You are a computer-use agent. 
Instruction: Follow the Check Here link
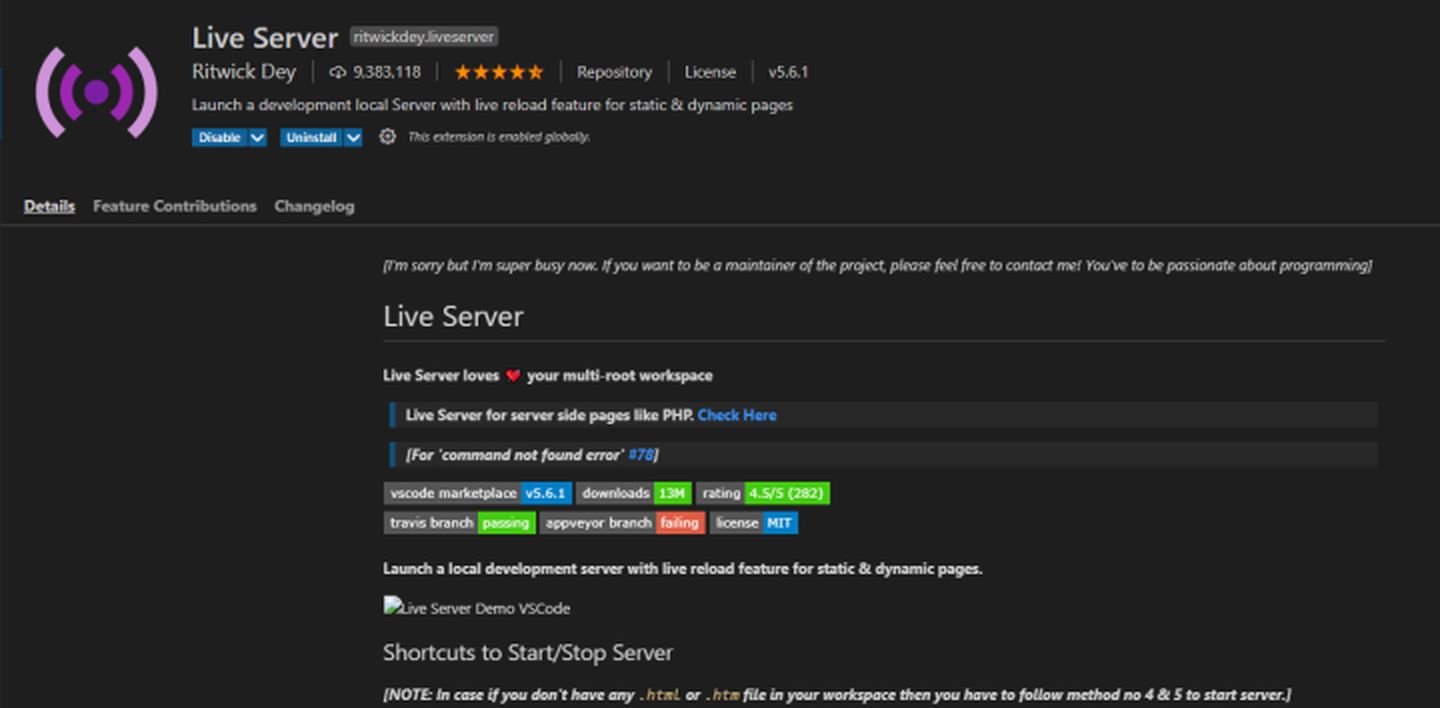pos(737,415)
